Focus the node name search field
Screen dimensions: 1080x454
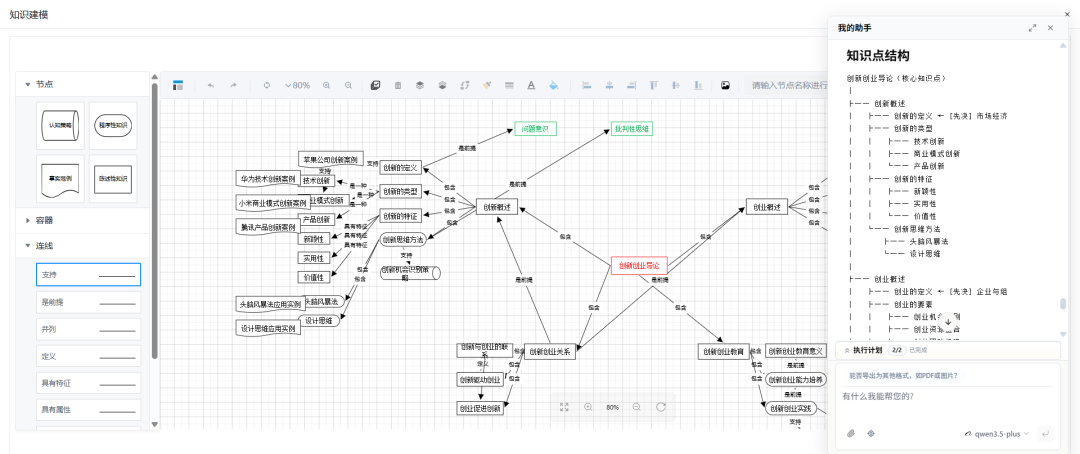pyautogui.click(x=789, y=85)
